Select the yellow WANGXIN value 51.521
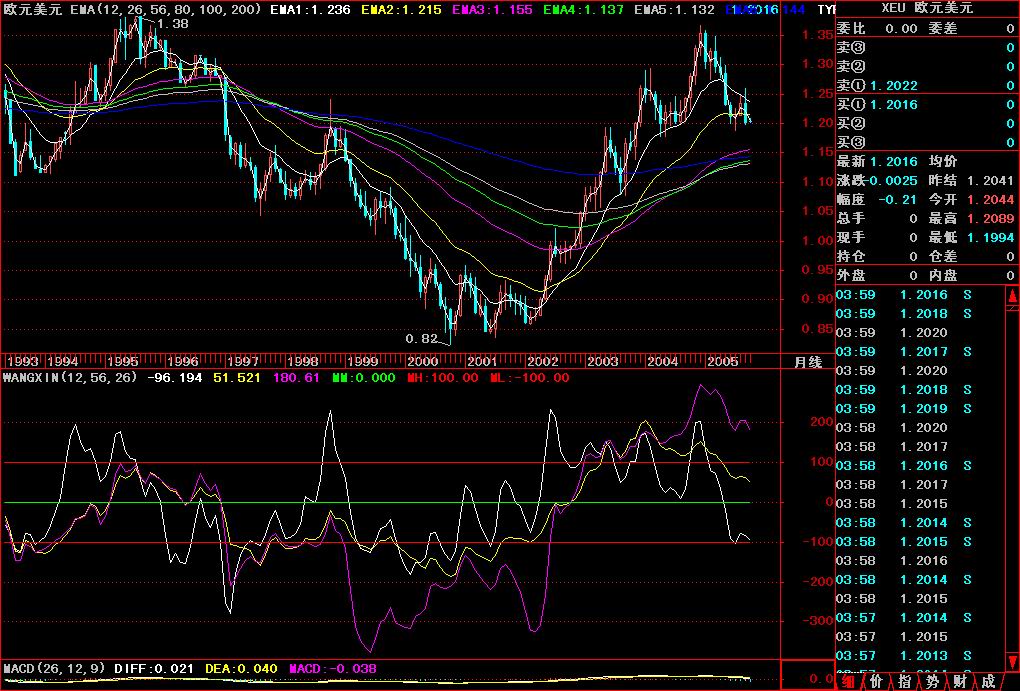This screenshot has height=691, width=1020. [x=237, y=377]
